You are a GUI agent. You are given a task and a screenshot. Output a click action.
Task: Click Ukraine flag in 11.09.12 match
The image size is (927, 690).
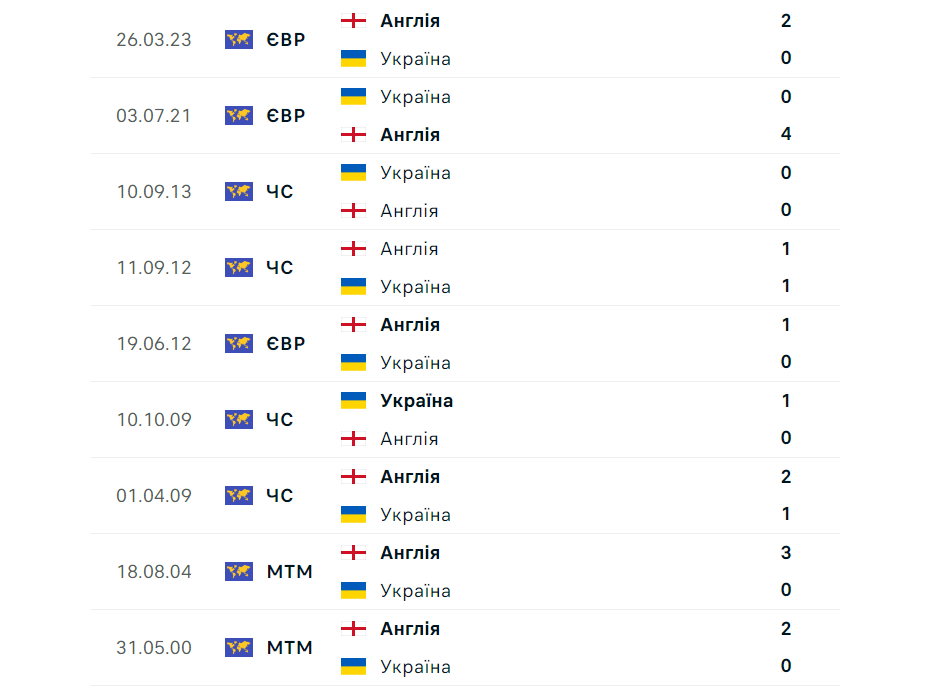point(353,287)
